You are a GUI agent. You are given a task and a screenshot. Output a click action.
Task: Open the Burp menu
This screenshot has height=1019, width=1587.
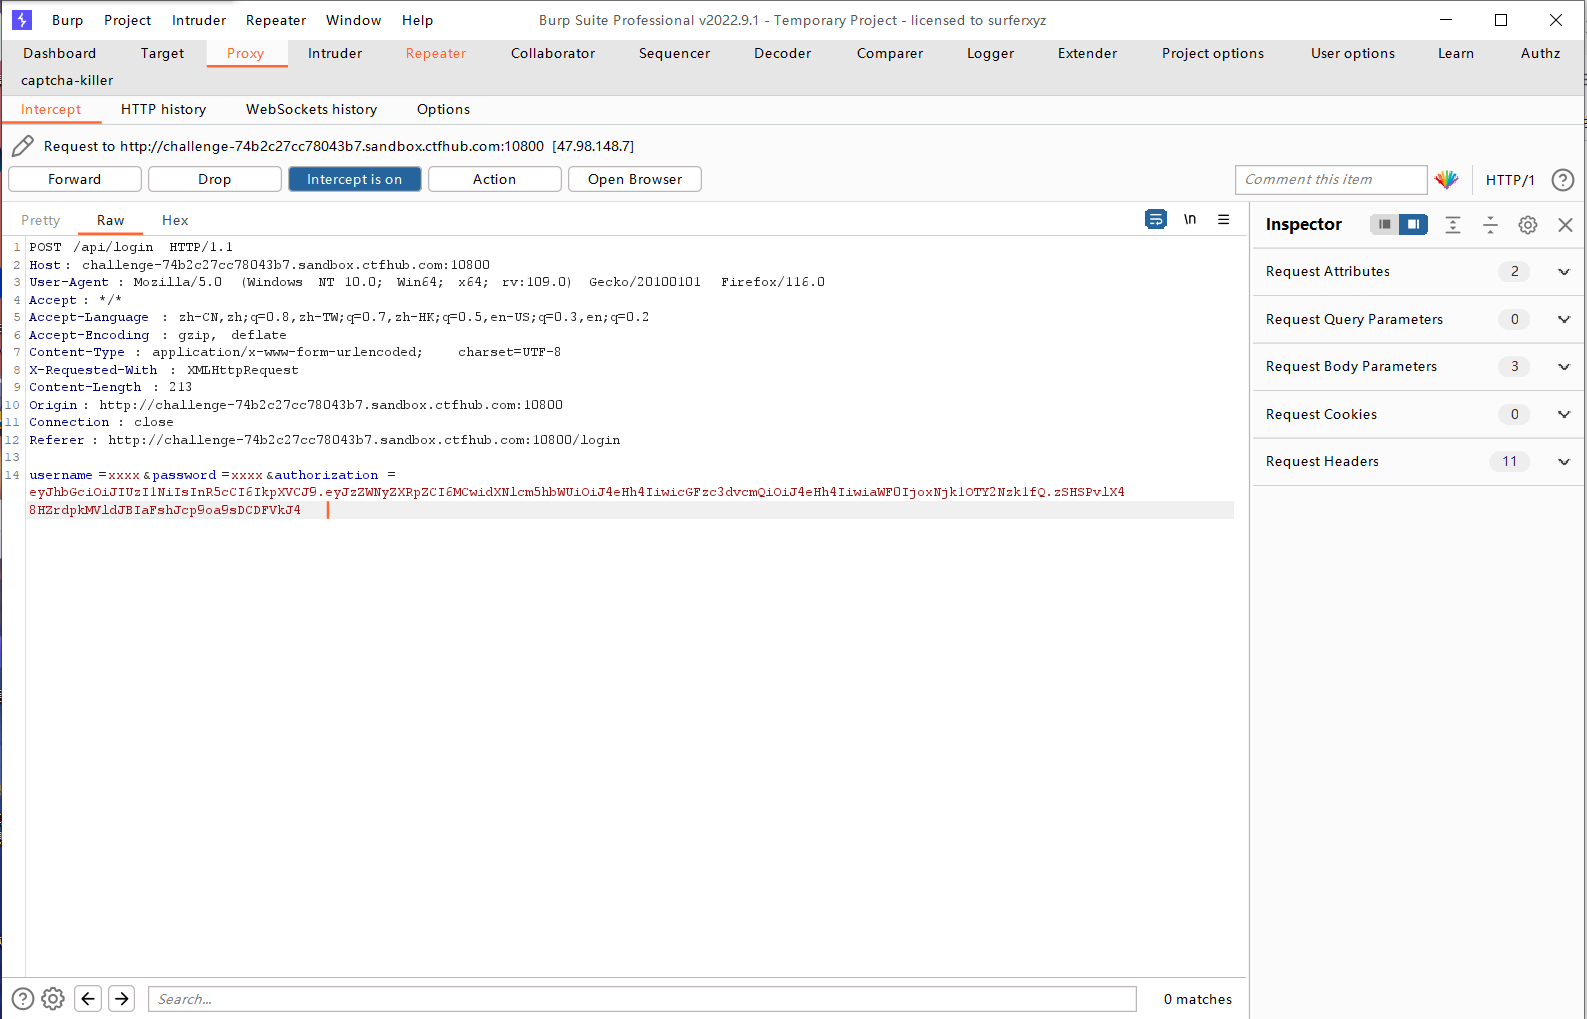pos(68,20)
